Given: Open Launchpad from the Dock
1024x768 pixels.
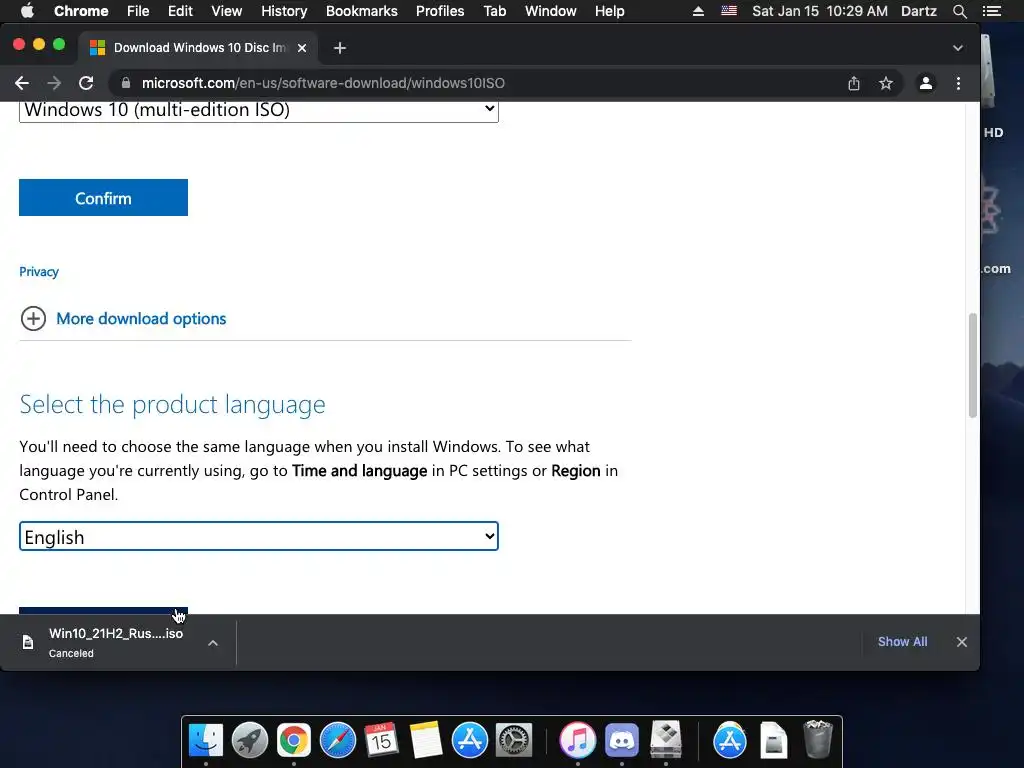Looking at the screenshot, I should pyautogui.click(x=249, y=741).
